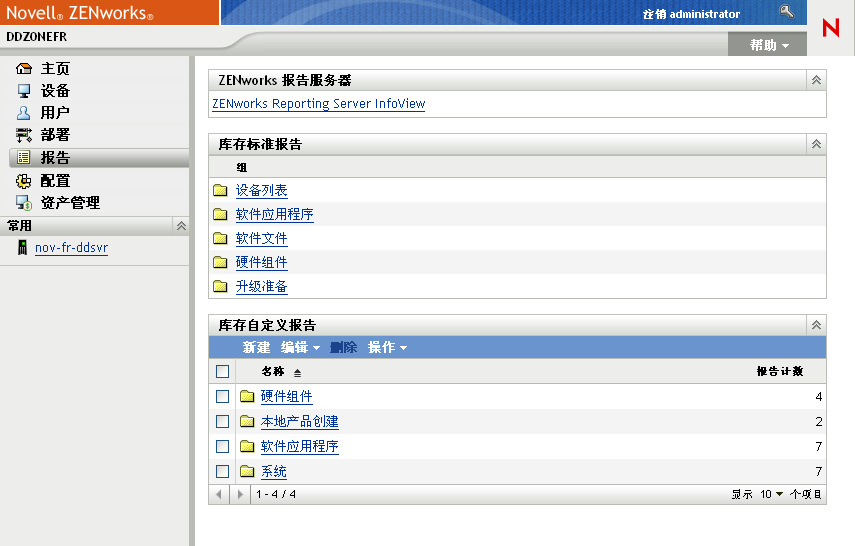Click the folder icon for 设备列表
Screen dimensions: 855x546
(220, 190)
